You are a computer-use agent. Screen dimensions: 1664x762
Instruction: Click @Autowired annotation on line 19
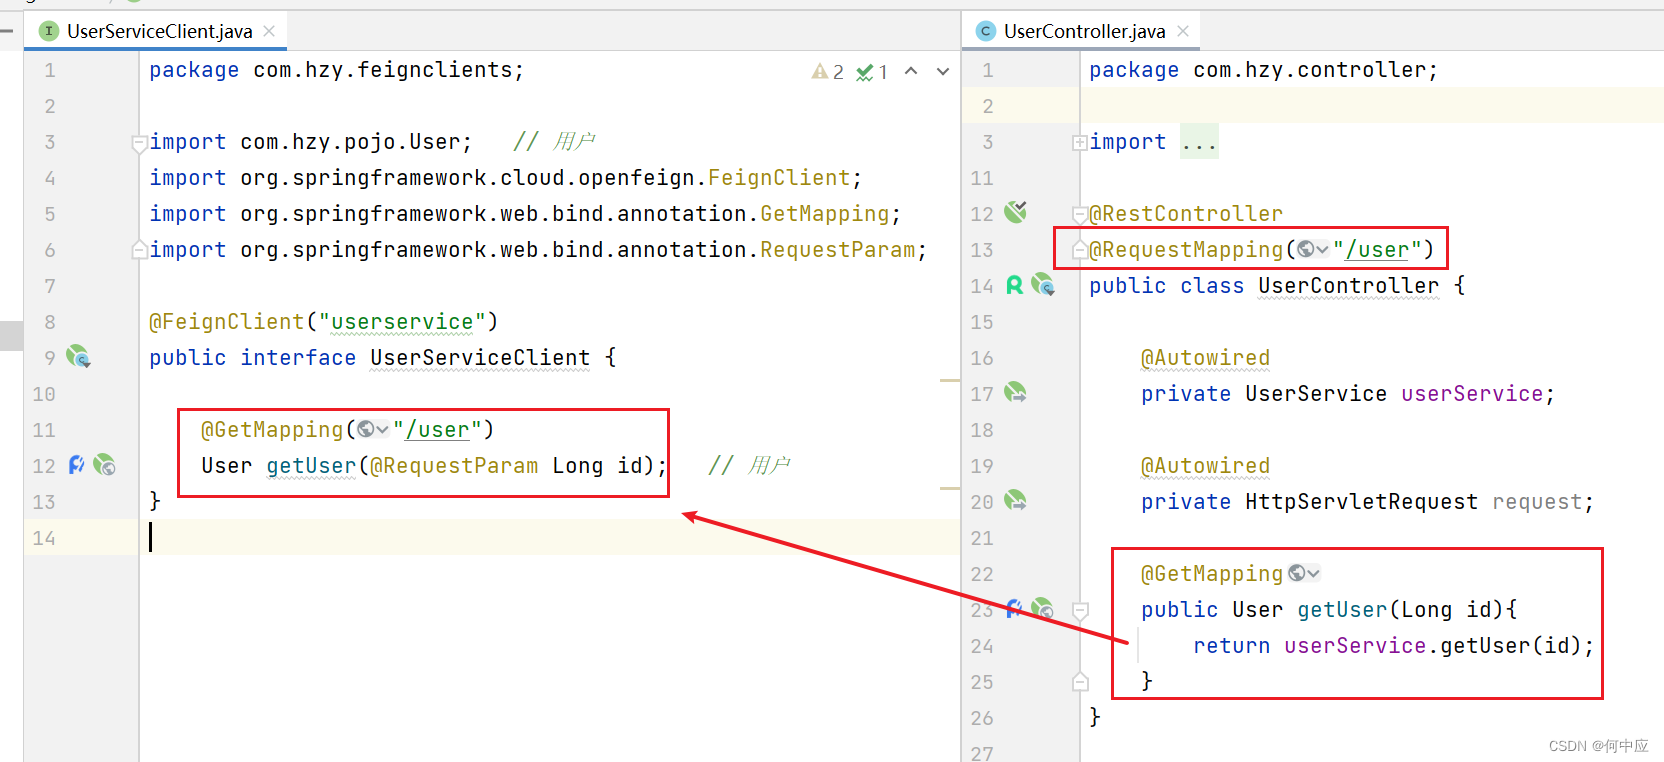pyautogui.click(x=1205, y=466)
